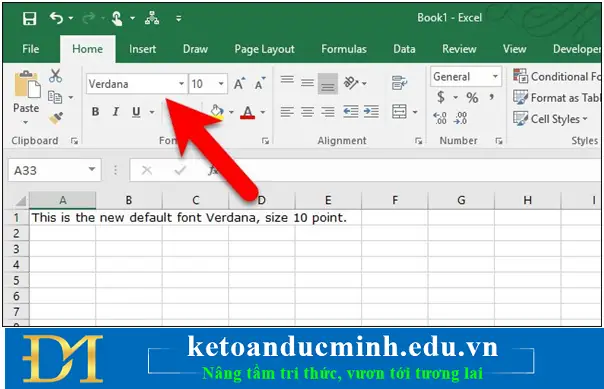Open the Fill Color palette arrow
Image resolution: width=604 pixels, height=389 pixels.
click(x=232, y=112)
